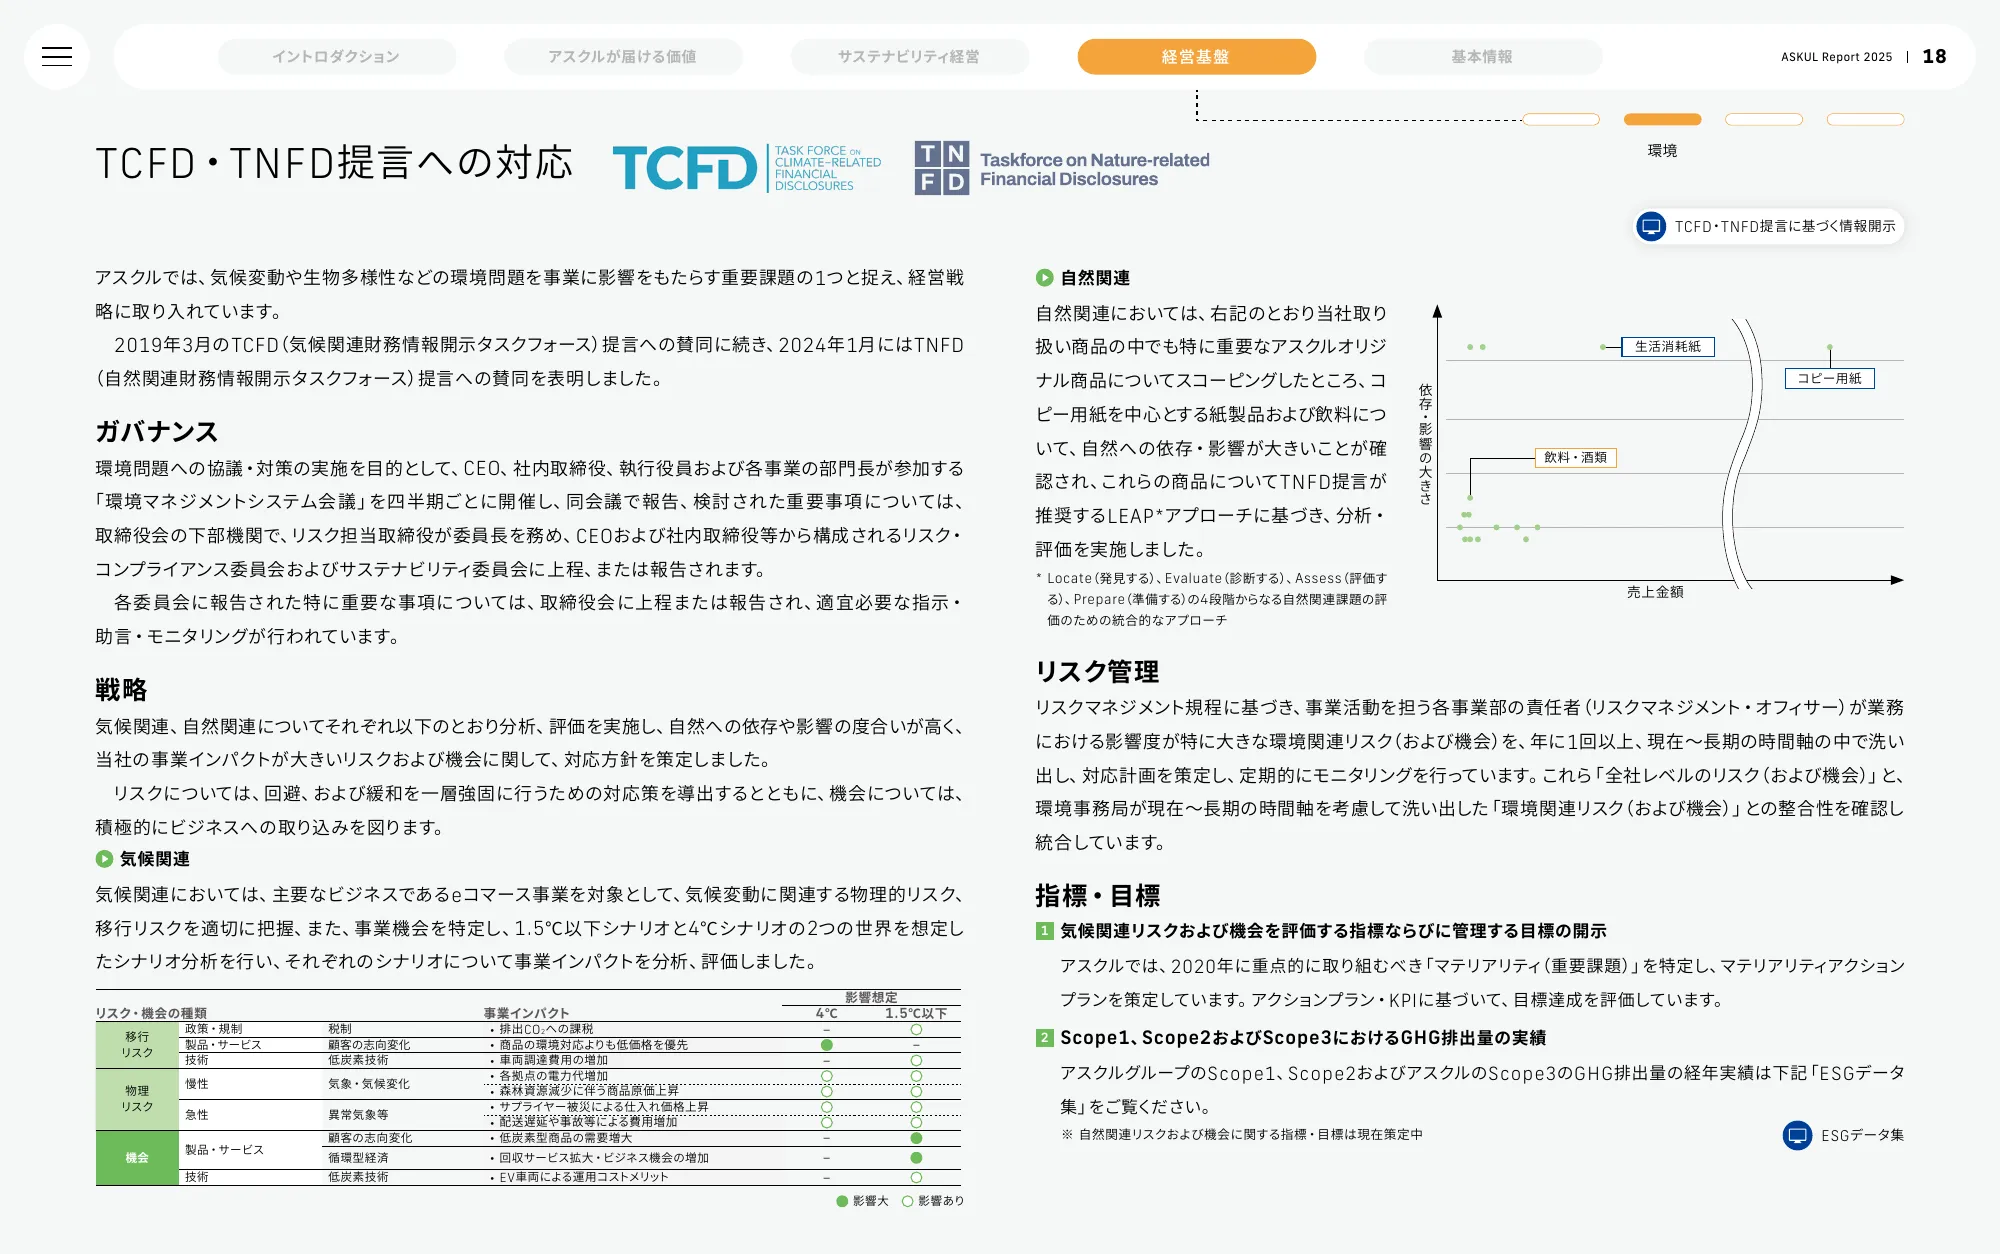2000x1254 pixels.
Task: Click green arrow icon beside 自然関連
Action: coord(1044,278)
